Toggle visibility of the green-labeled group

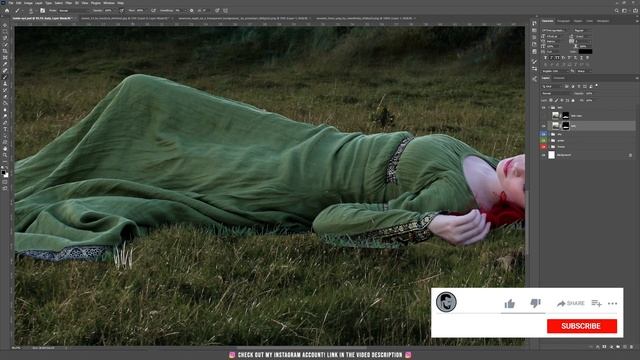544,140
